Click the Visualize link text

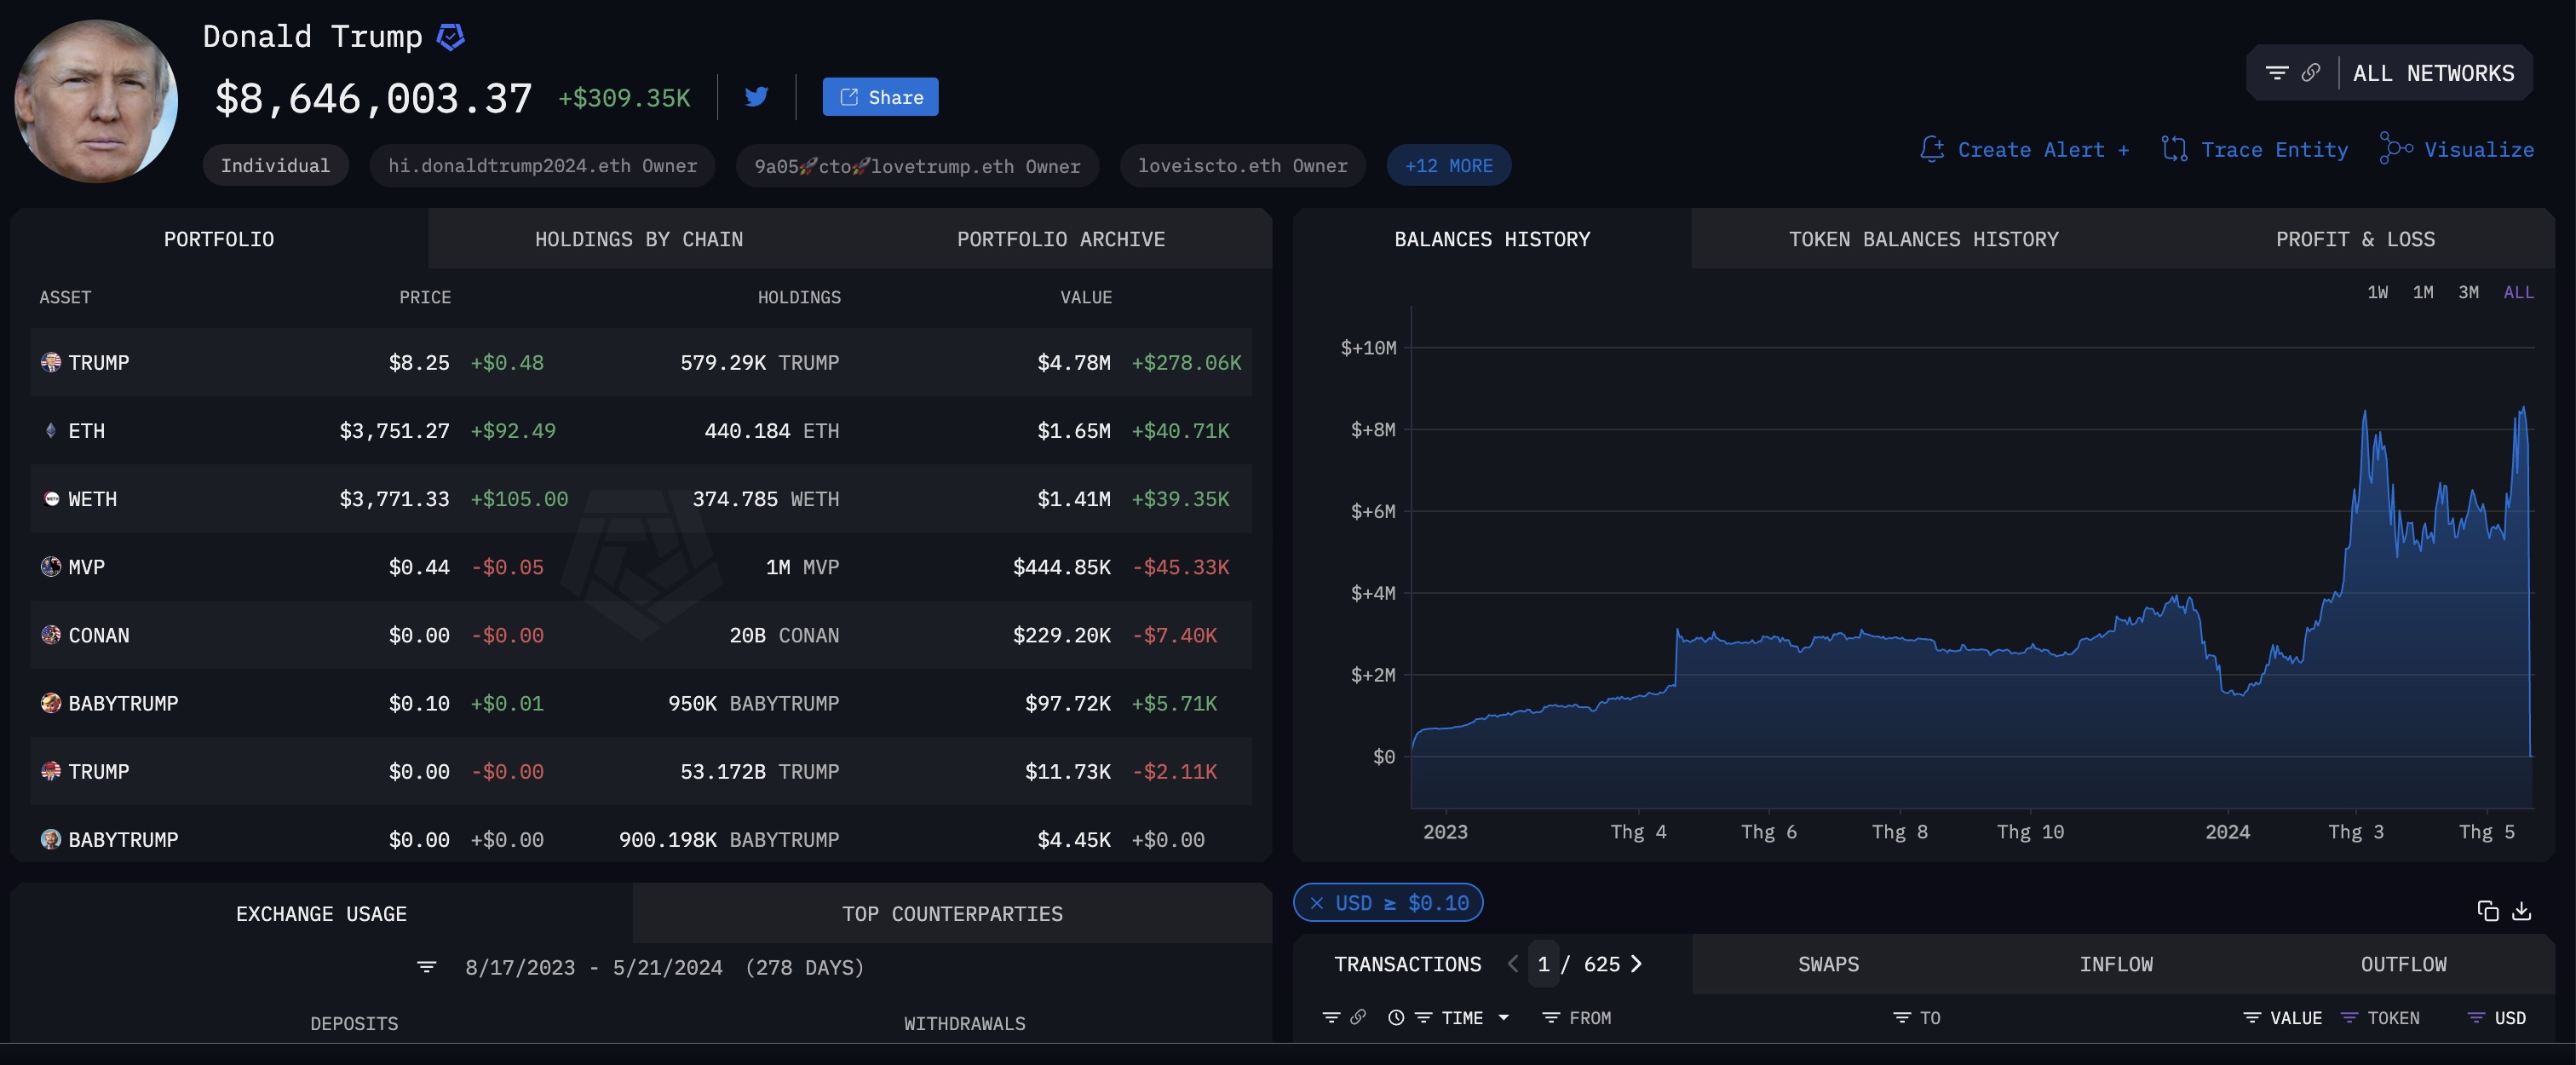coord(2479,149)
